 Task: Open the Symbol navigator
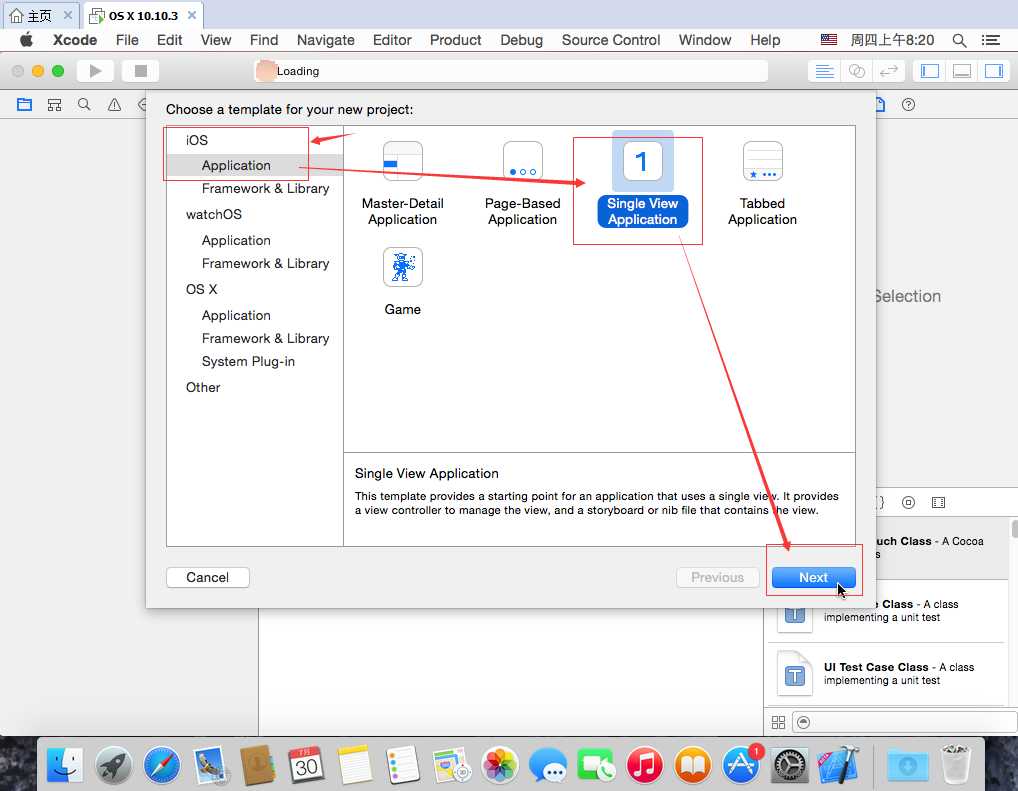55,105
